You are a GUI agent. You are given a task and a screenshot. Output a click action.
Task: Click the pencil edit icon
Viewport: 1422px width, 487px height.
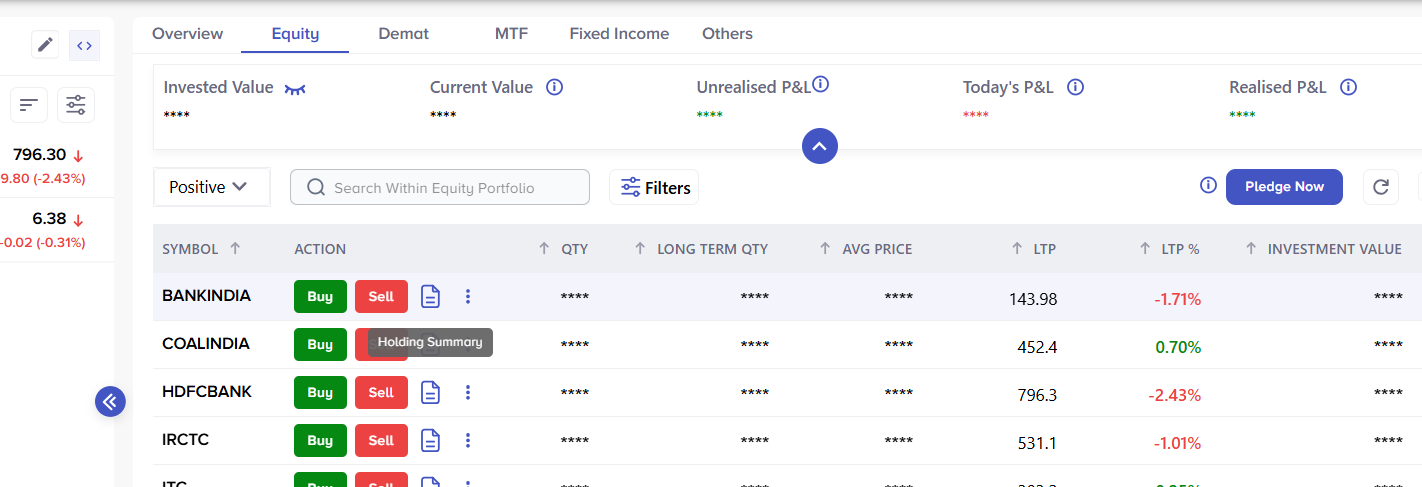(45, 45)
